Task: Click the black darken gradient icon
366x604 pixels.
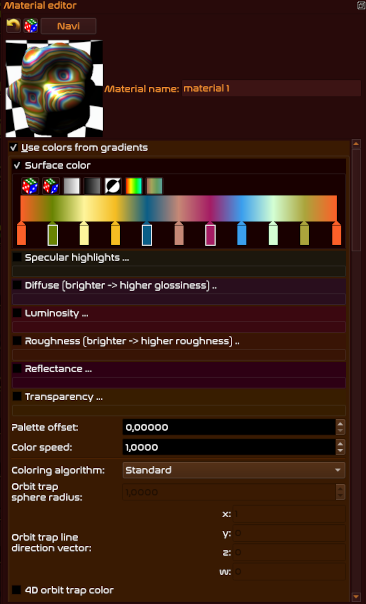Action: tap(92, 186)
